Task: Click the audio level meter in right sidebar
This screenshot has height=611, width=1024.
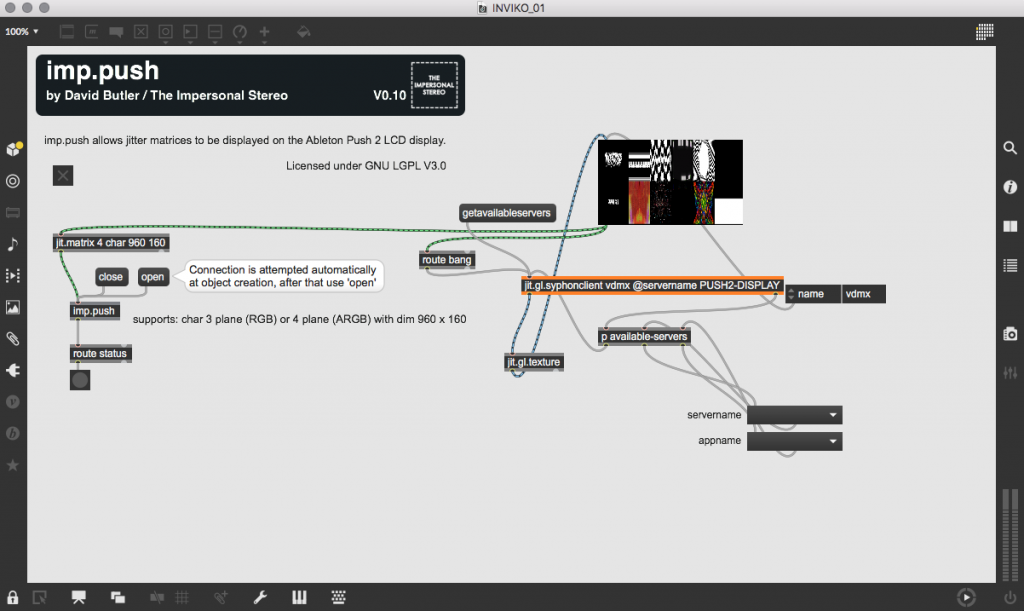Action: 1010,535
